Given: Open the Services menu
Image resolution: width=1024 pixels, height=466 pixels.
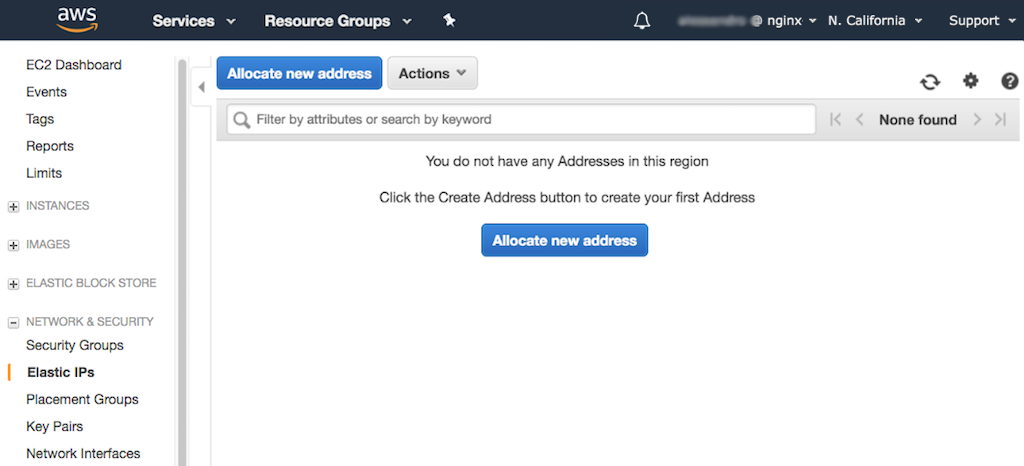Looking at the screenshot, I should point(194,21).
